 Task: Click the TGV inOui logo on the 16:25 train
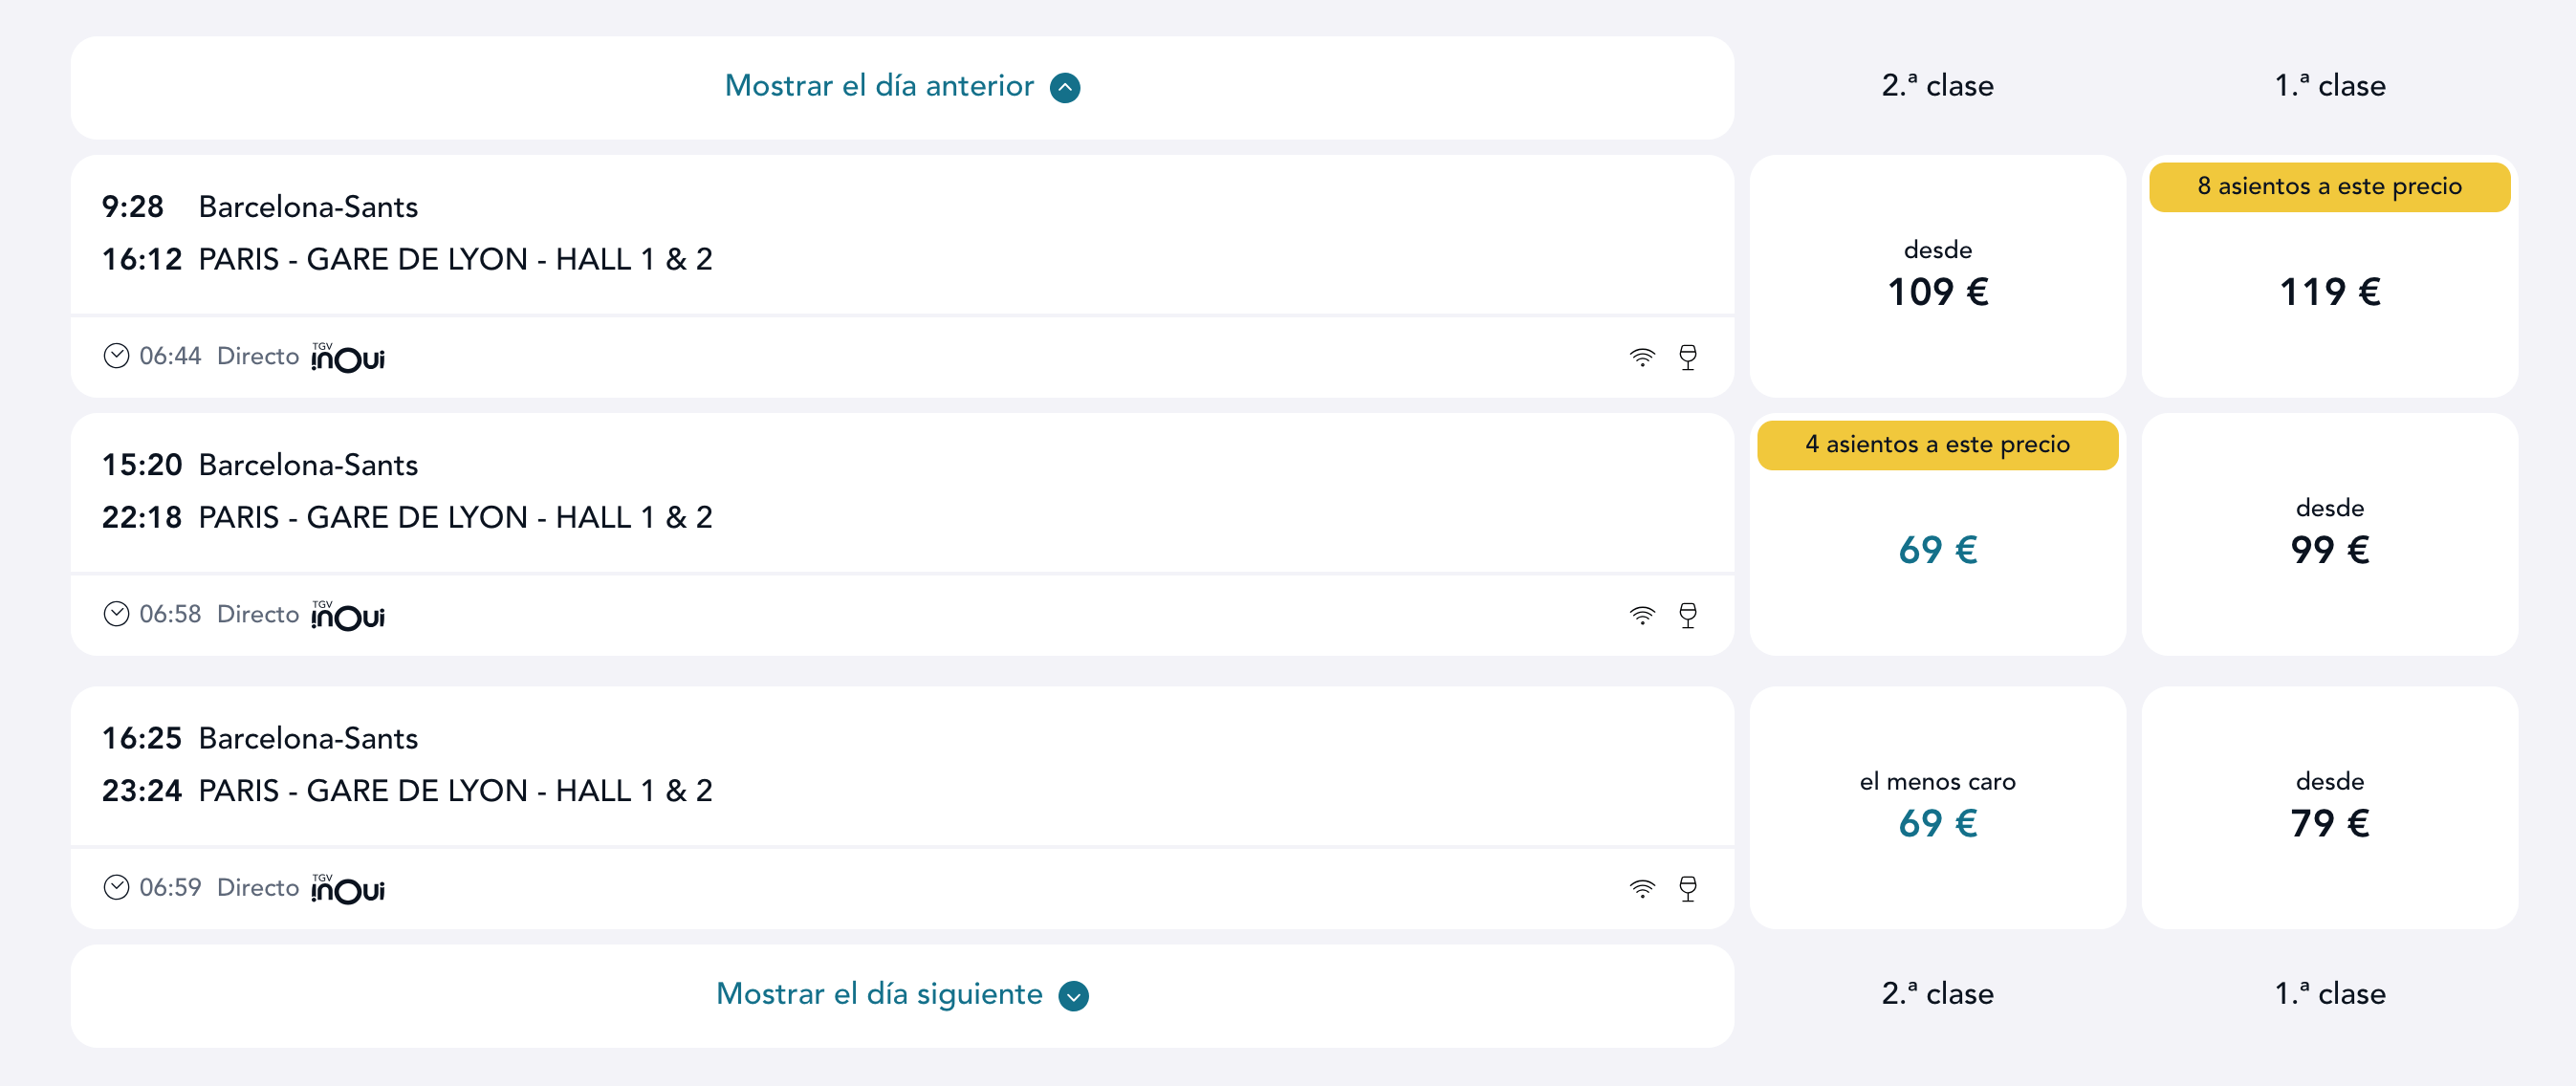(x=347, y=889)
